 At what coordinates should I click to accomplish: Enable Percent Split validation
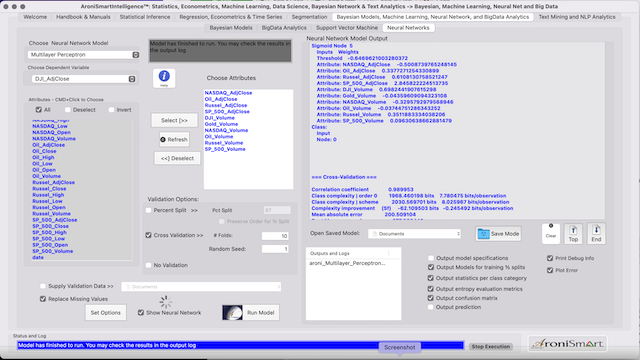[149, 210]
